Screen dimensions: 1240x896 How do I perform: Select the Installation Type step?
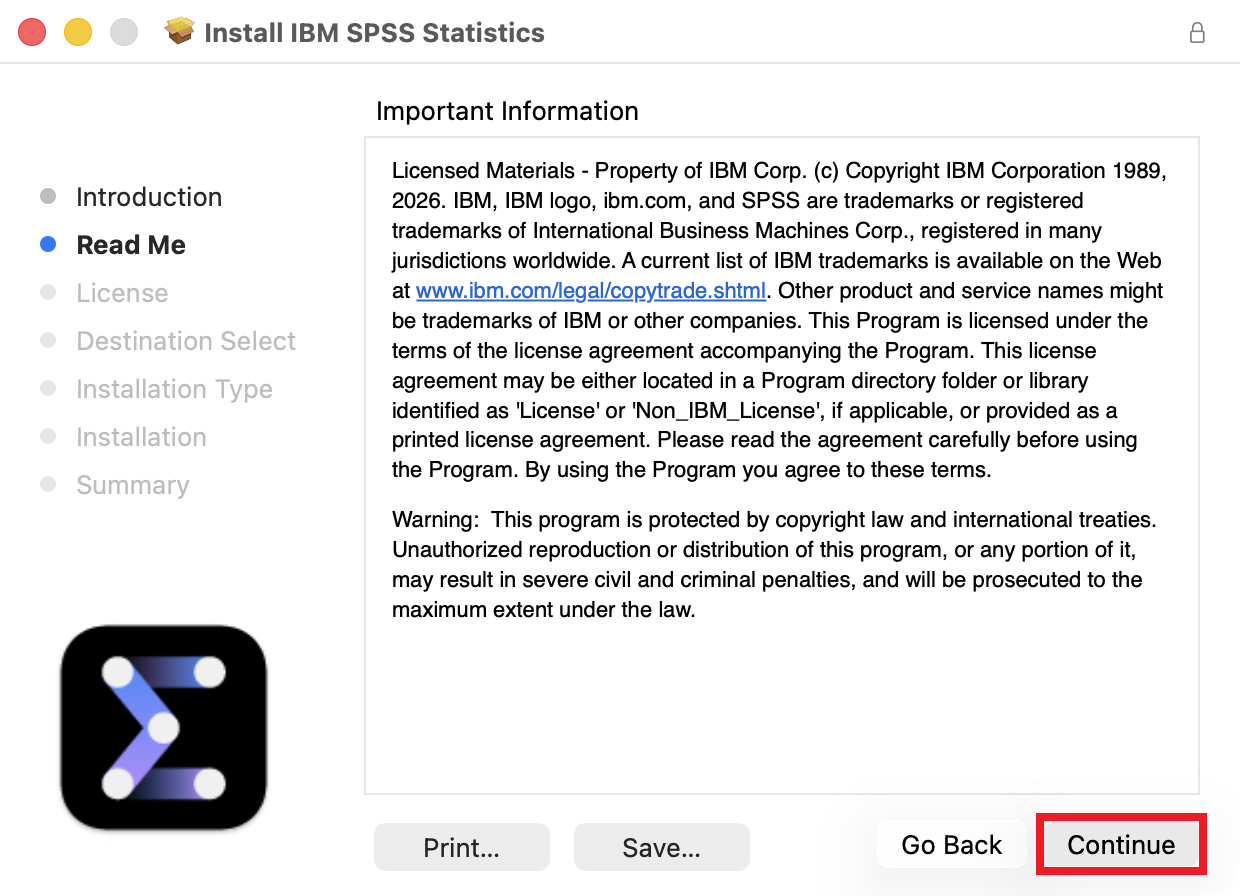click(174, 389)
